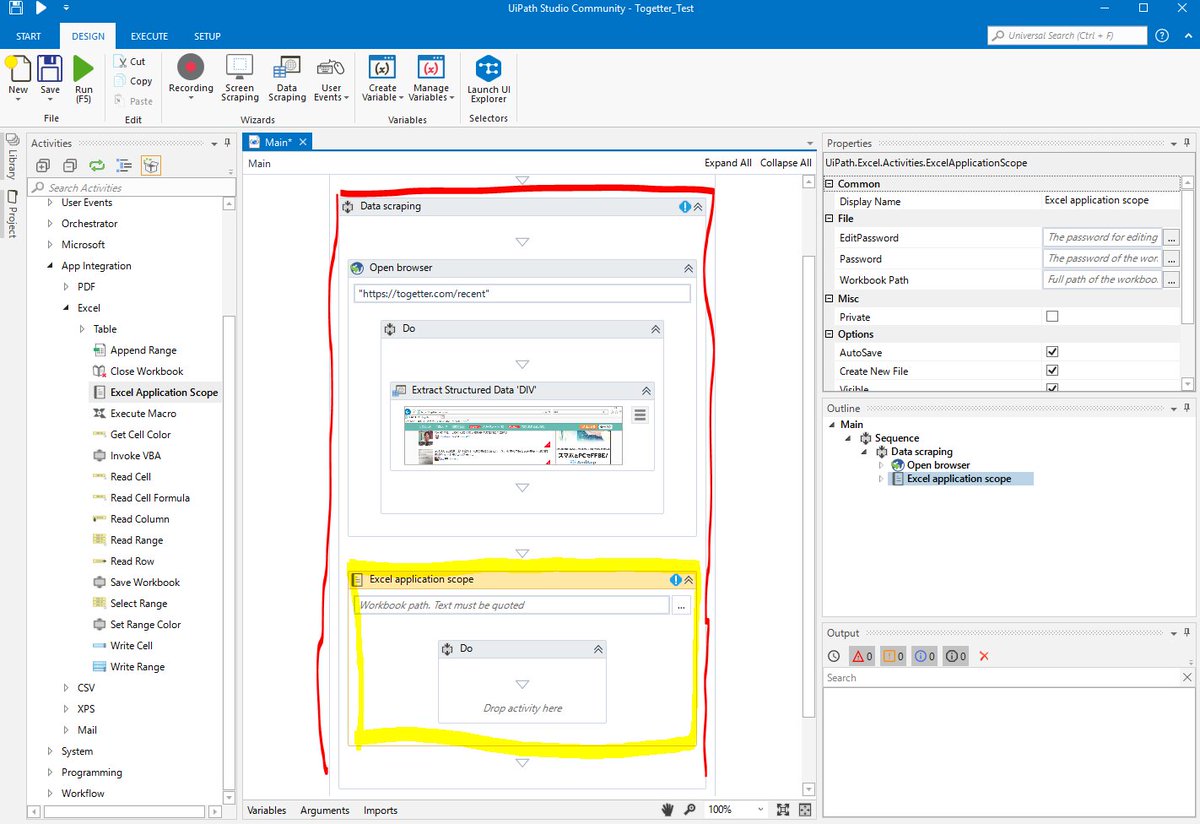
Task: Click the Universal Search box
Action: tap(1066, 35)
